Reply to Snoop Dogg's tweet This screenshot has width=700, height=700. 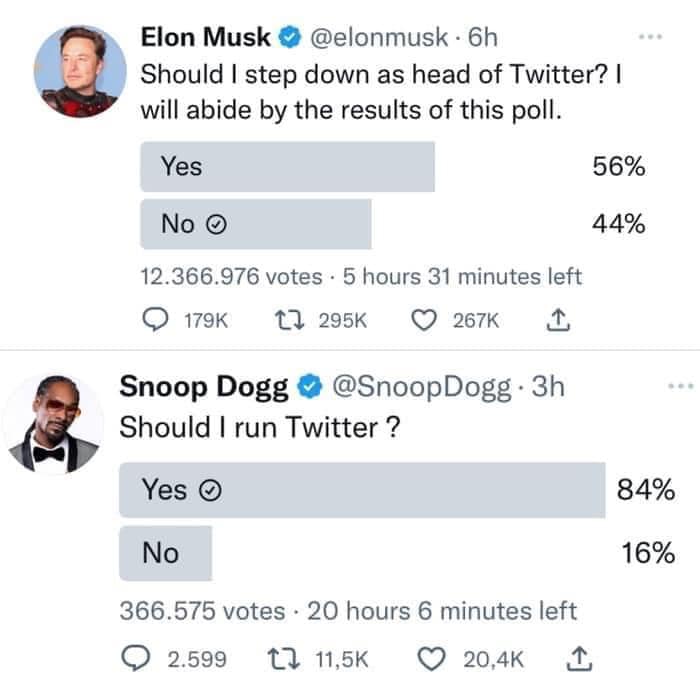tap(136, 659)
